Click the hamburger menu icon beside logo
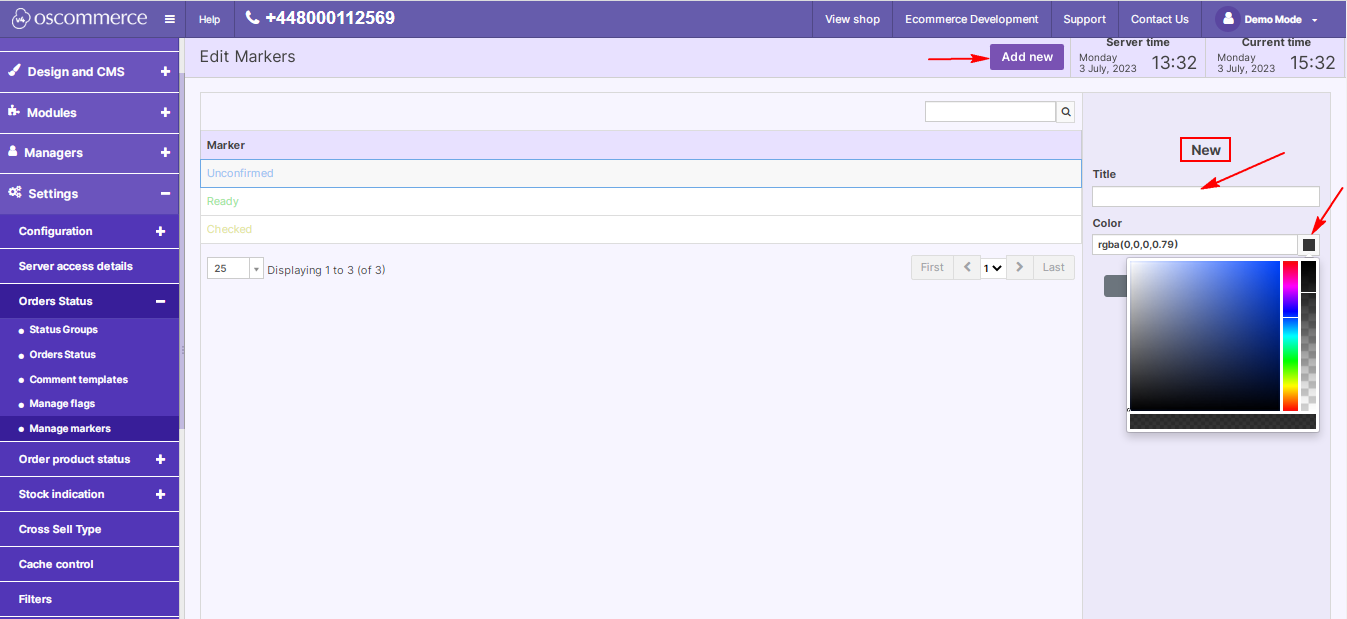This screenshot has width=1347, height=619. [x=169, y=19]
